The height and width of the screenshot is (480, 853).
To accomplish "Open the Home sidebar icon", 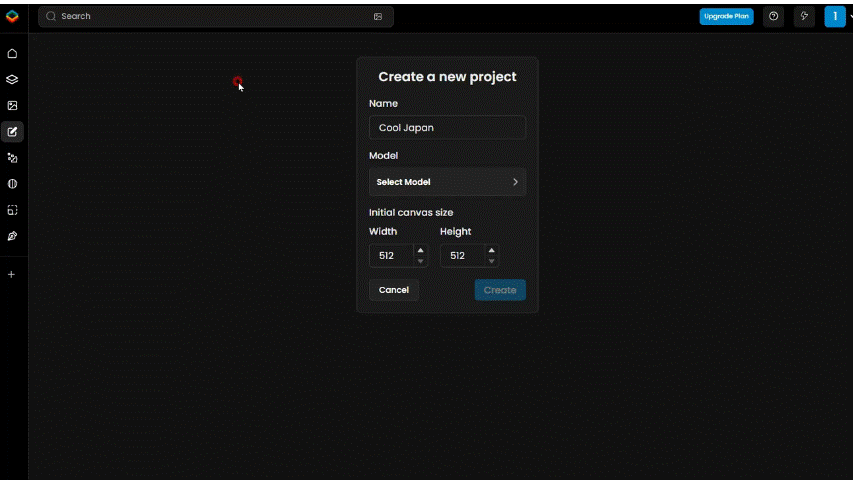I will (x=12, y=53).
